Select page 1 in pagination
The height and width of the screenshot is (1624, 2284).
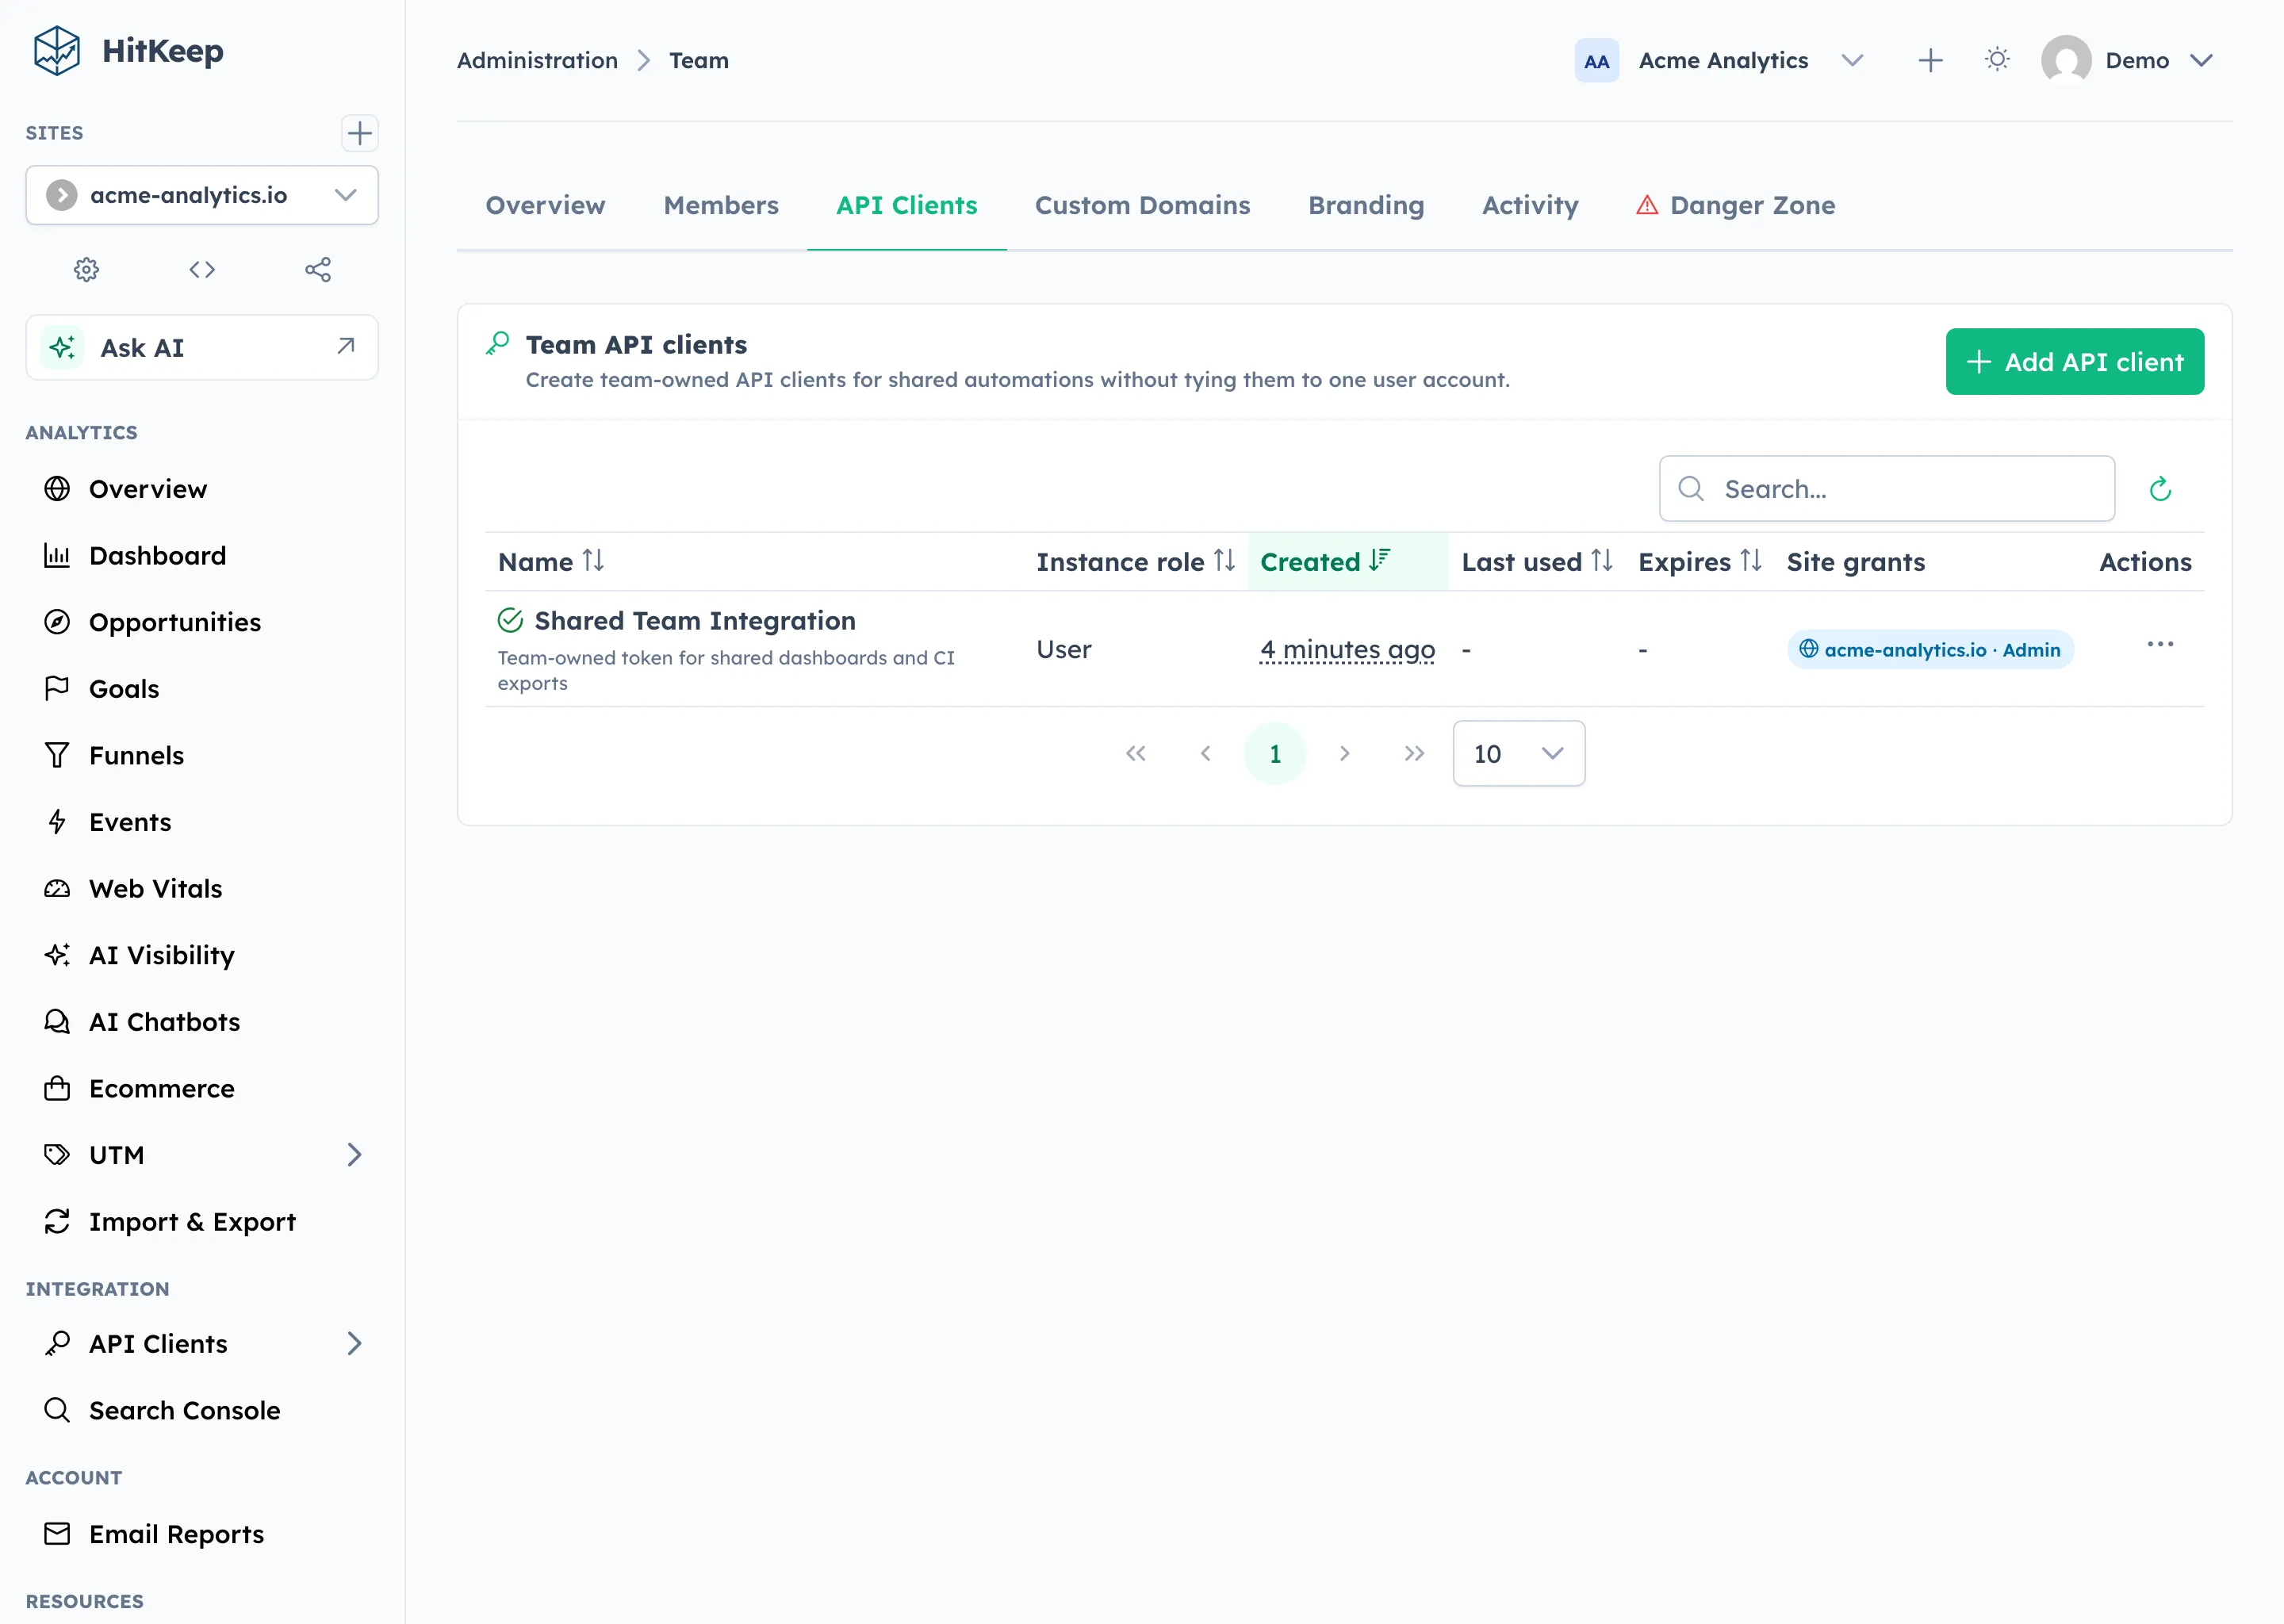1275,753
